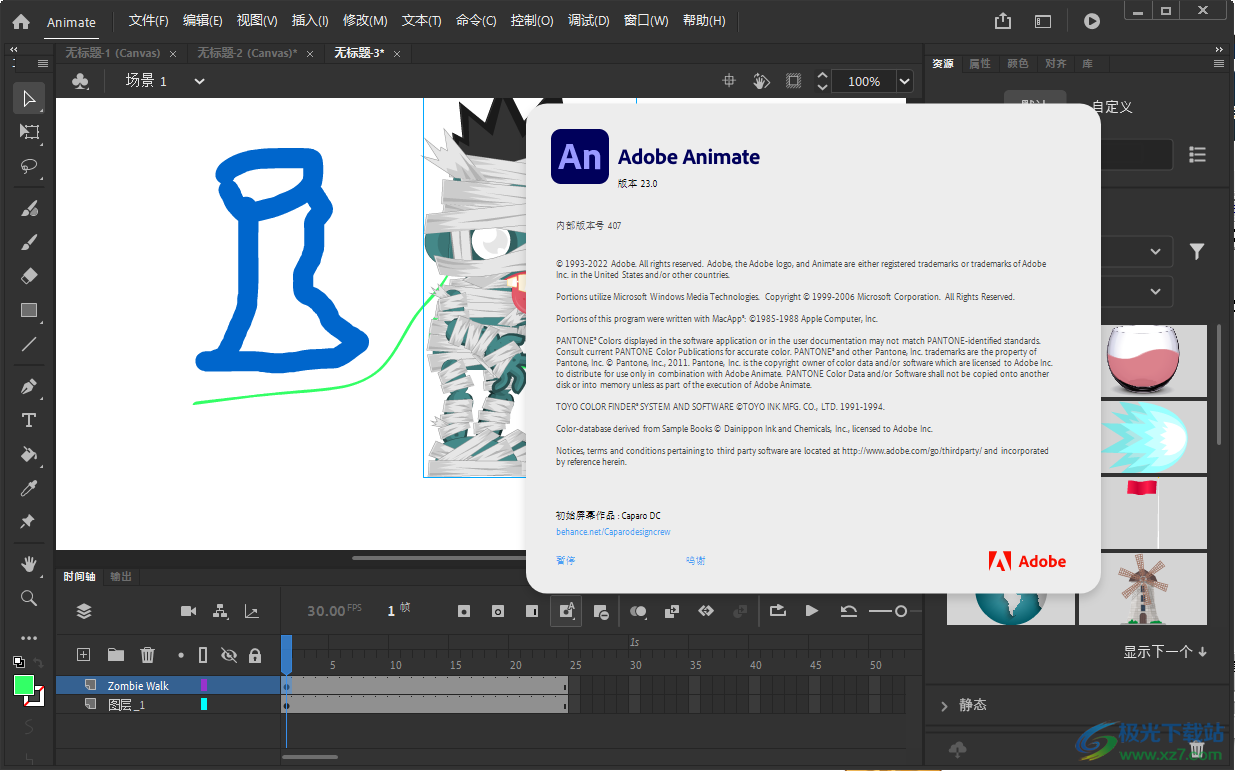Screen dimensions: 1235x771
Task: Open the scene selection dropdown
Action: tap(199, 81)
